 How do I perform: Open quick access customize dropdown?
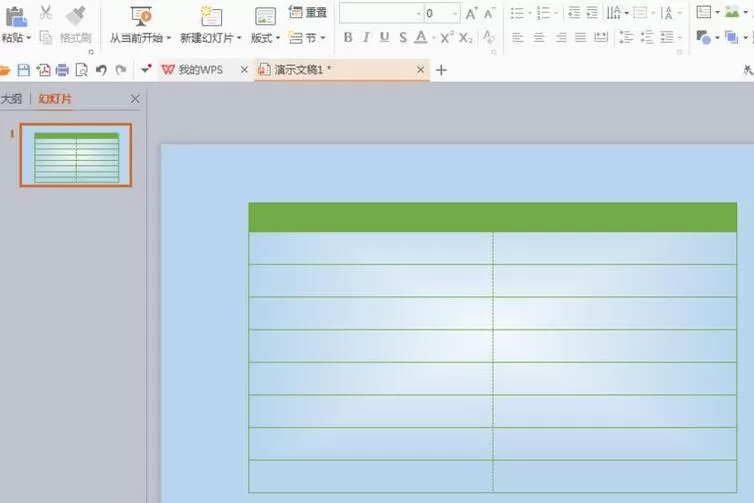pos(146,70)
